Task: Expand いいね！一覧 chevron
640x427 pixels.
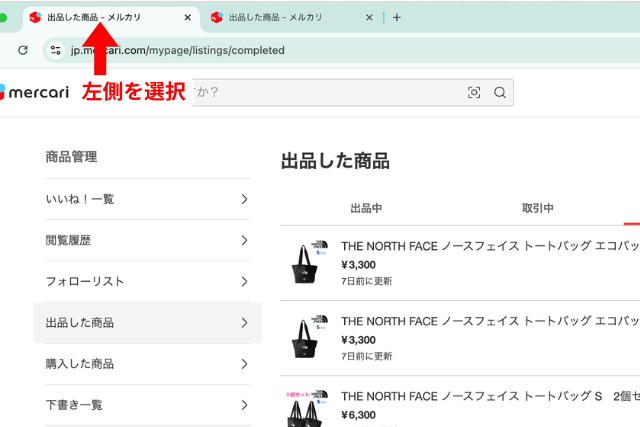Action: tap(244, 199)
